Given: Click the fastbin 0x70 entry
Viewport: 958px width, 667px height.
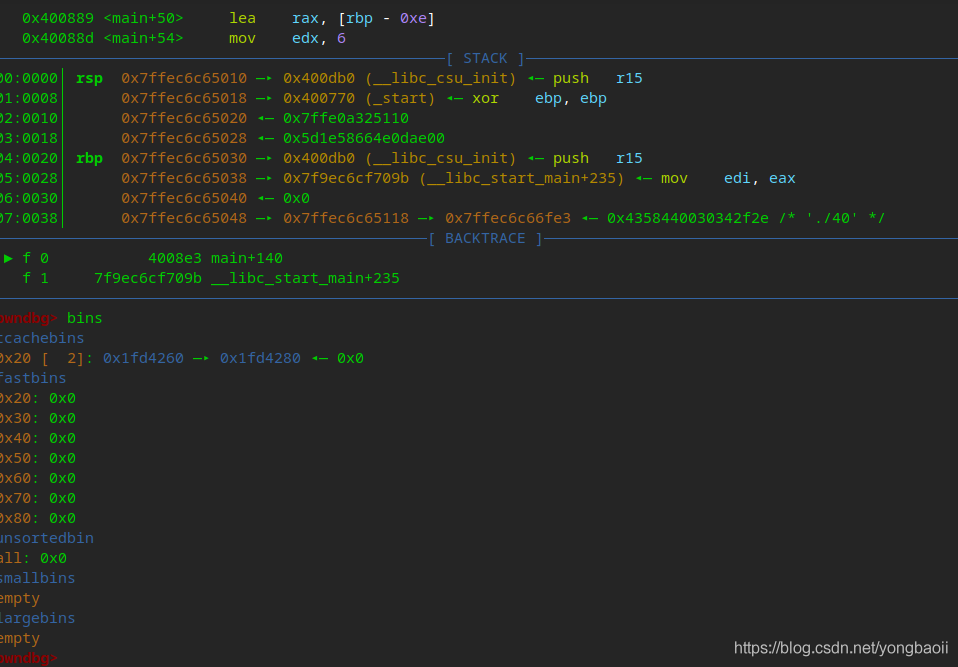Looking at the screenshot, I should 37,498.
